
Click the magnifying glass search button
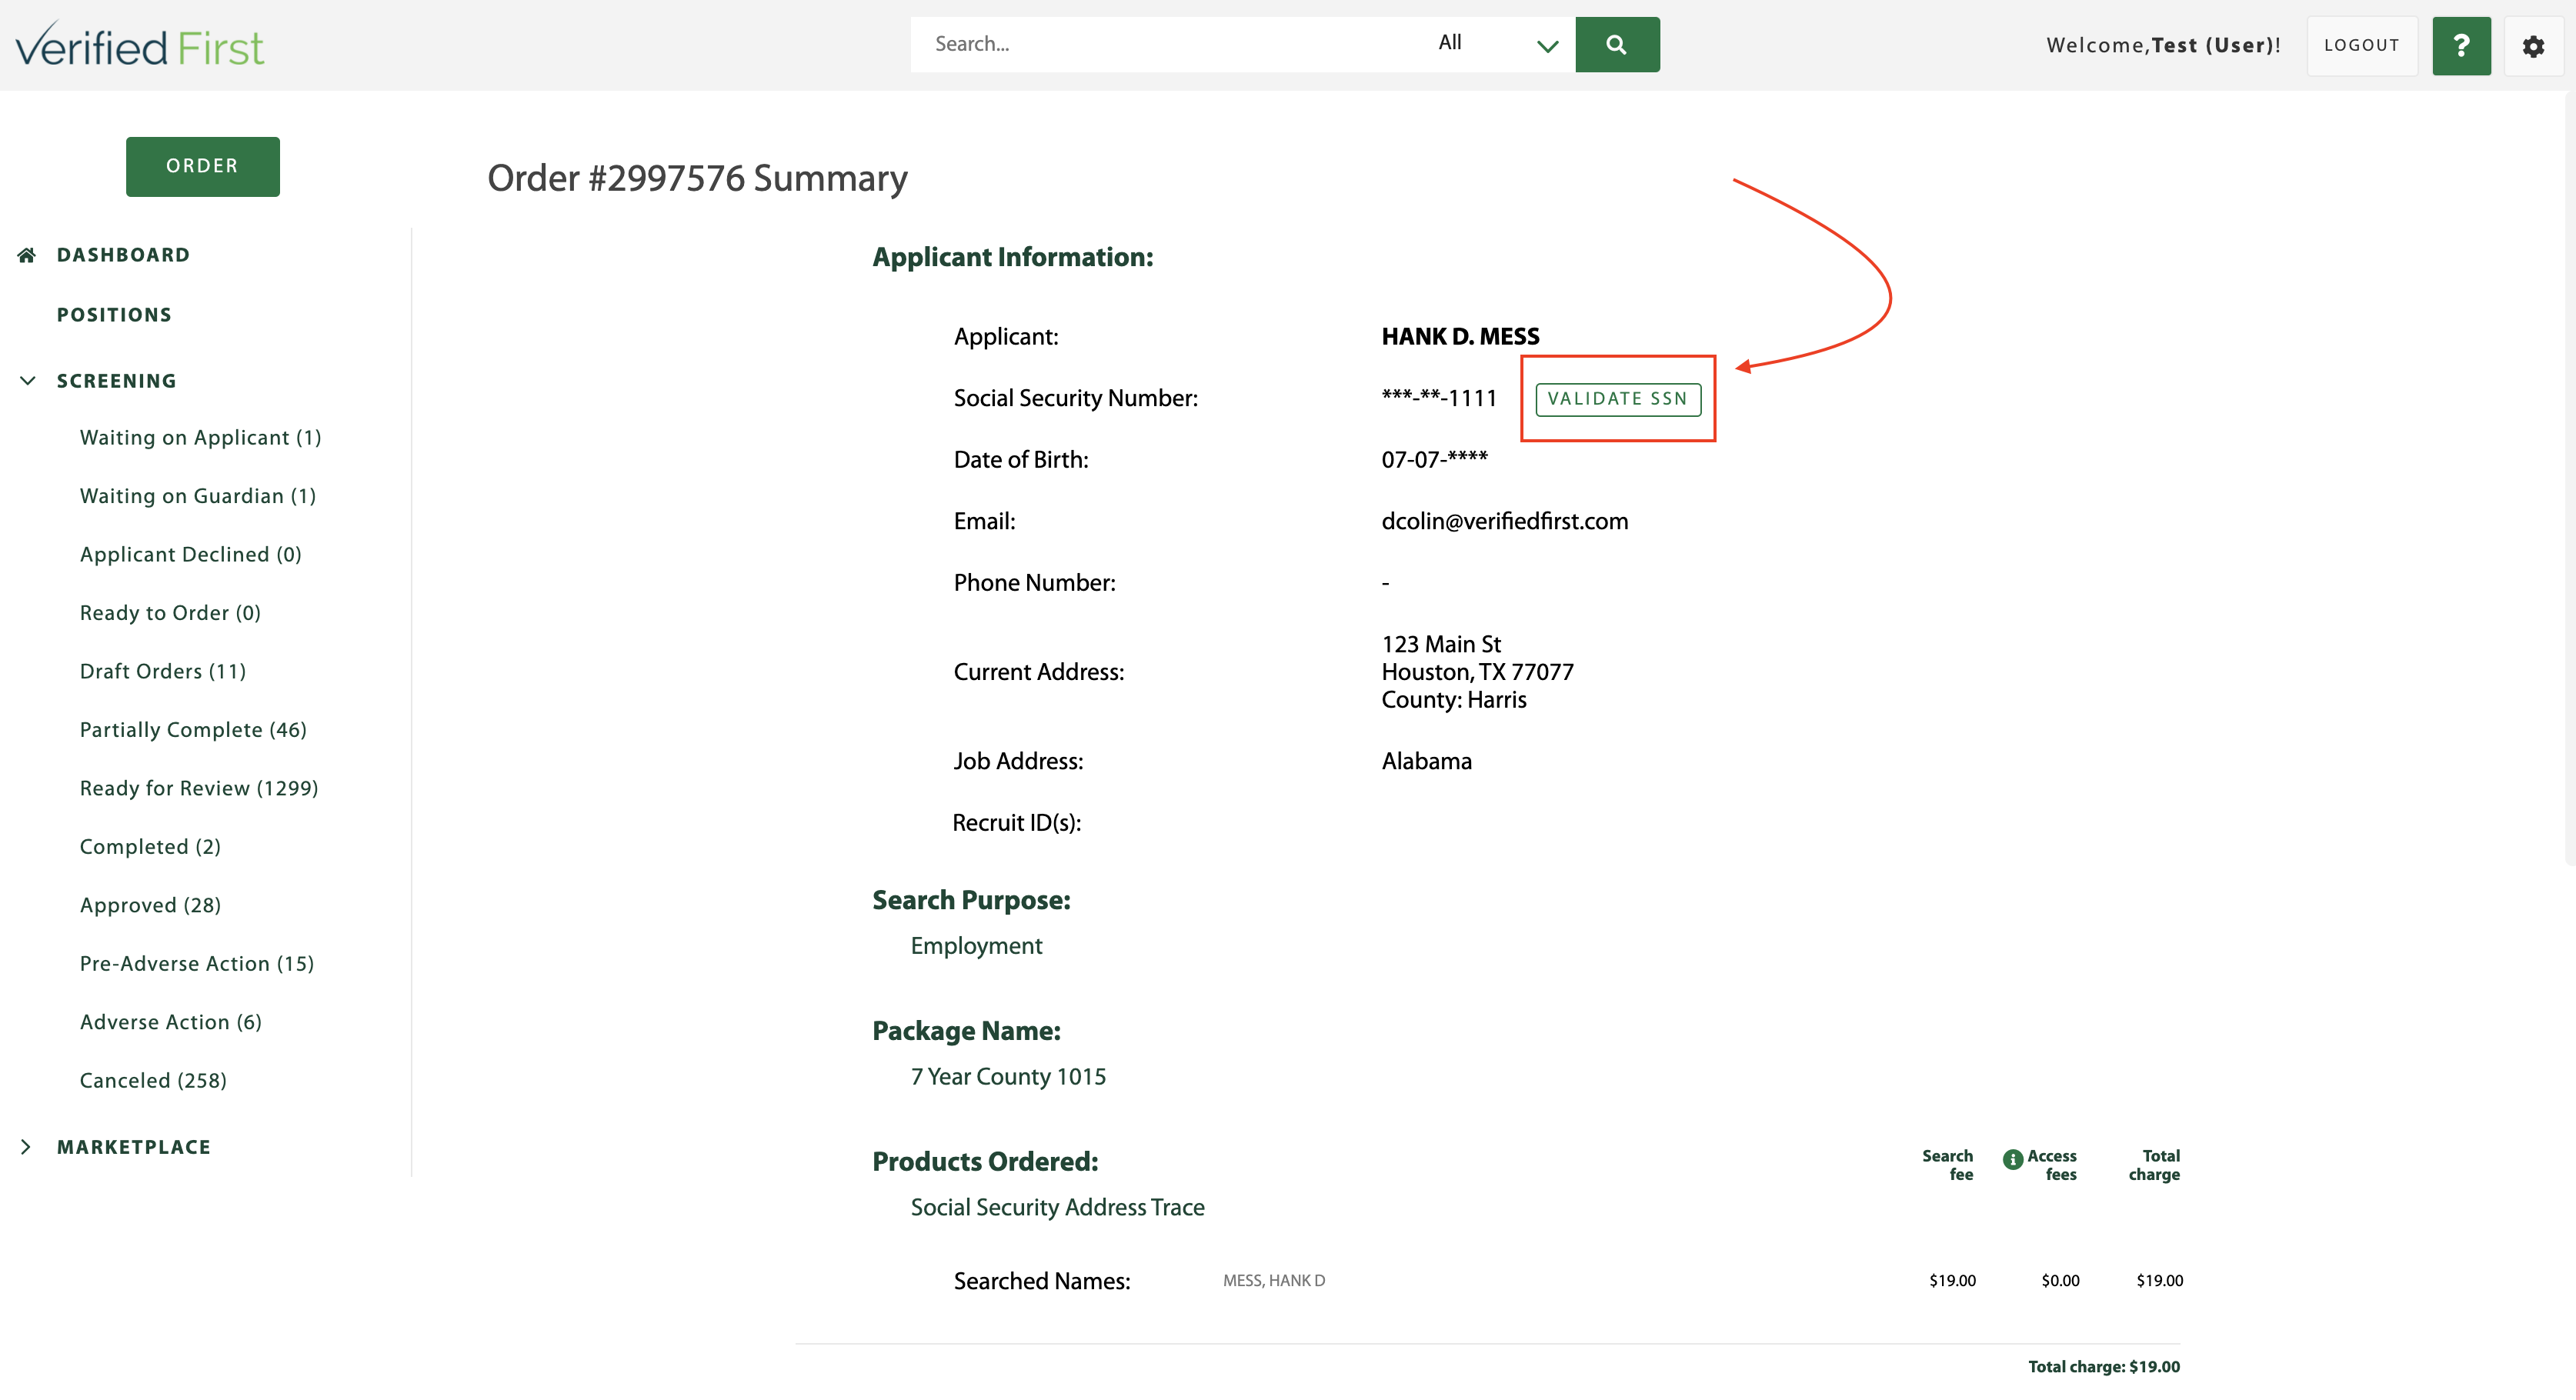pos(1617,44)
